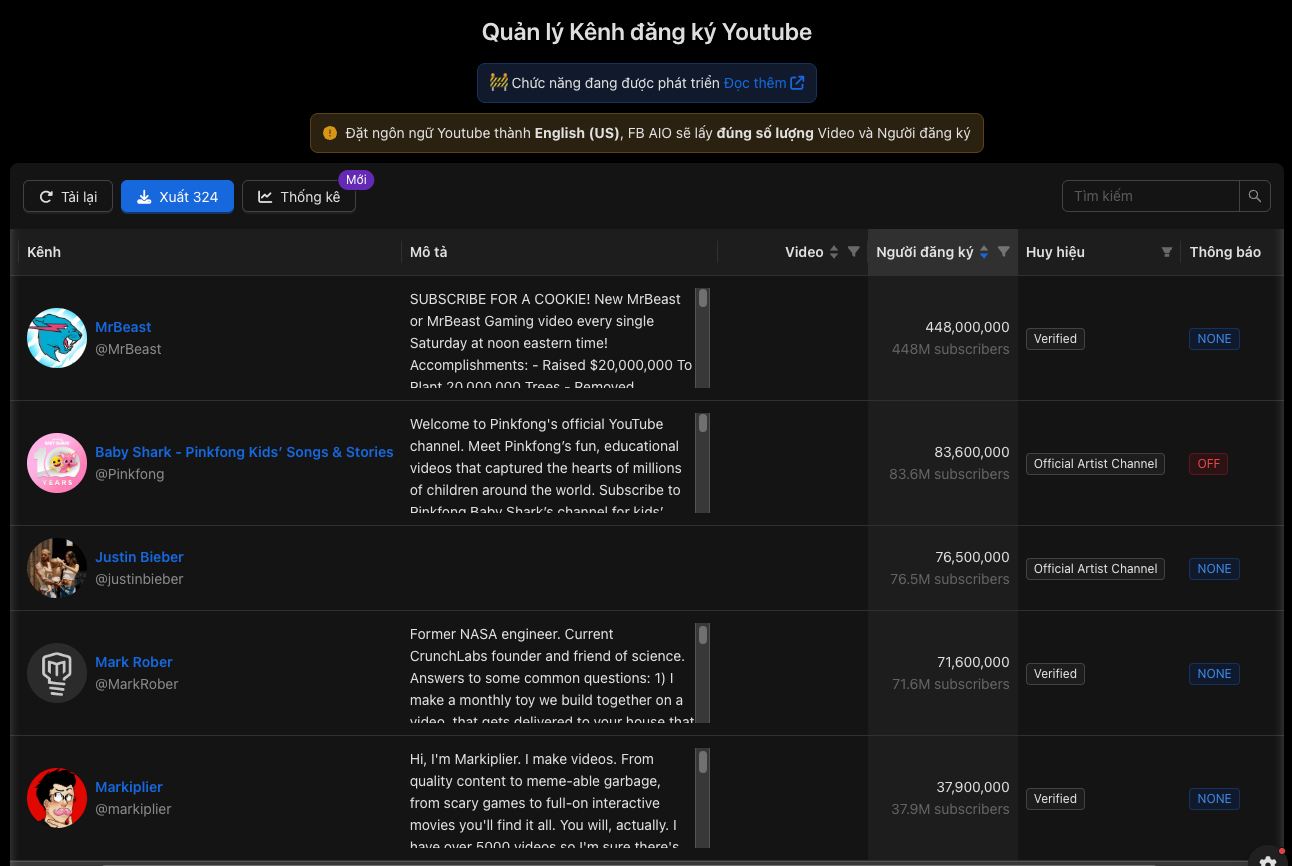
Task: Click the Xuất 324 export button
Action: (177, 196)
